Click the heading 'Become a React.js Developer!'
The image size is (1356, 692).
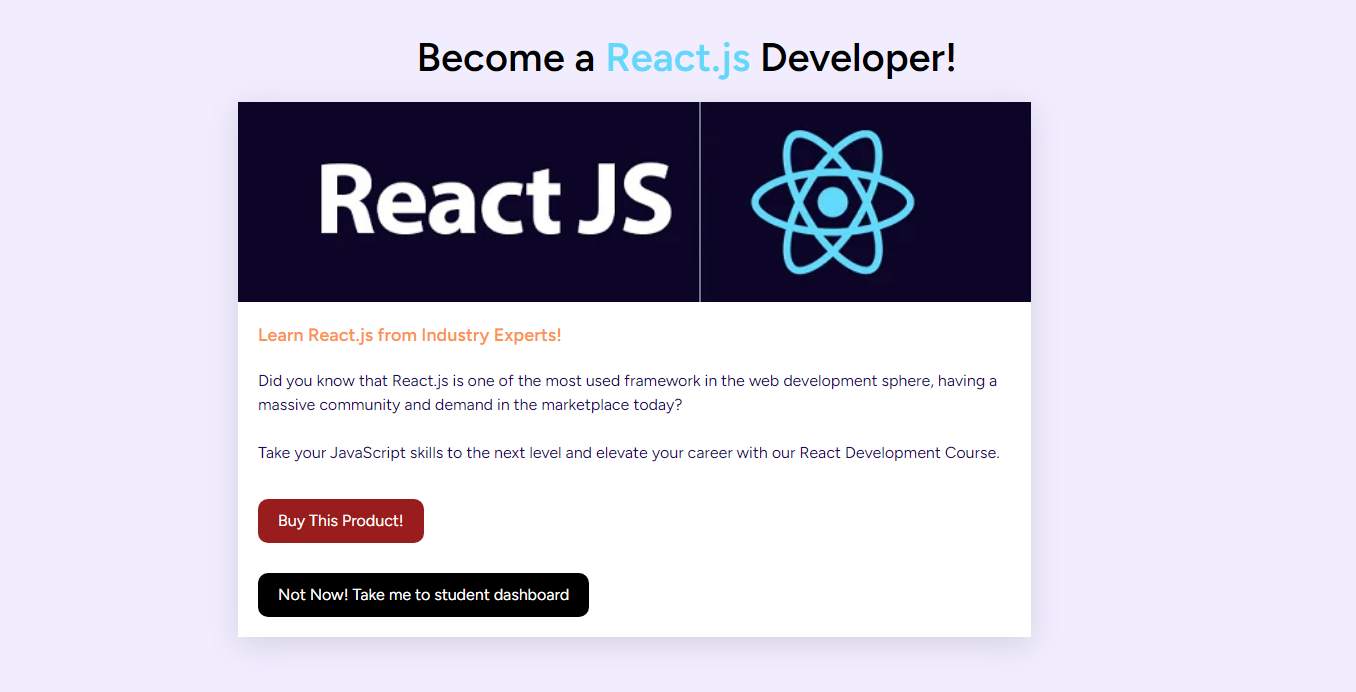pos(687,58)
